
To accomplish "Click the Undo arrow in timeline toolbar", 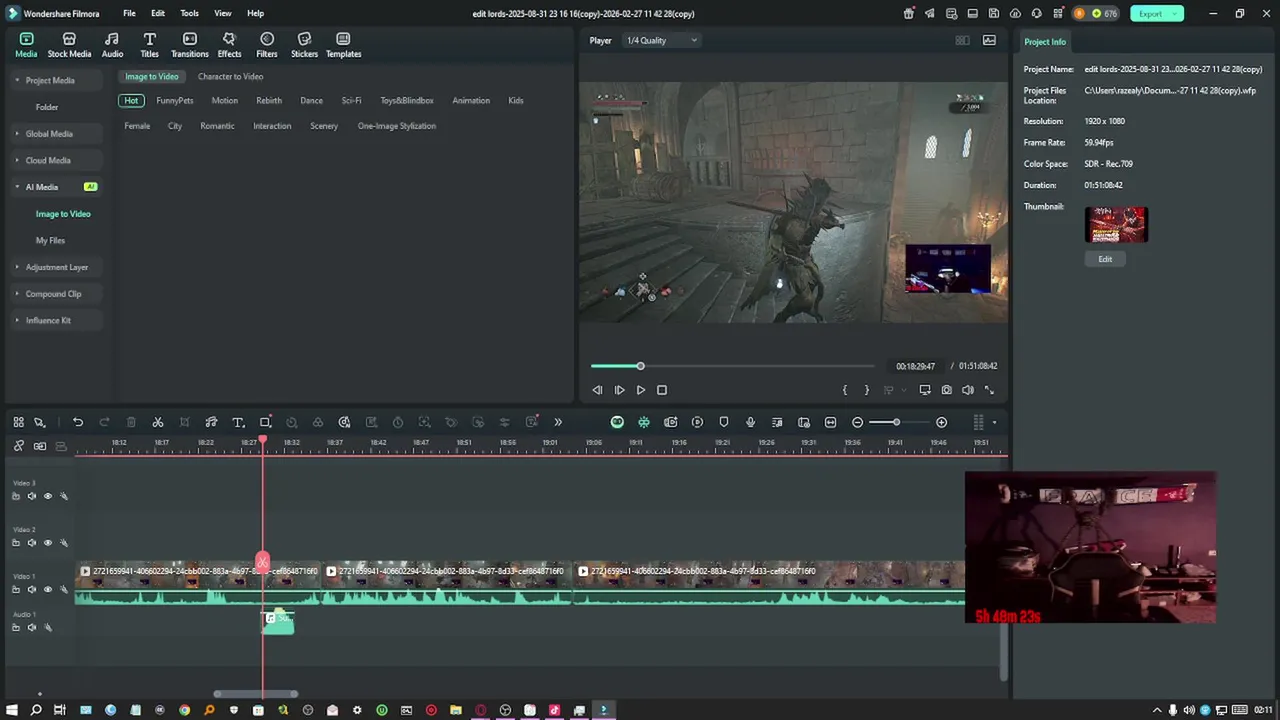I will click(x=78, y=422).
